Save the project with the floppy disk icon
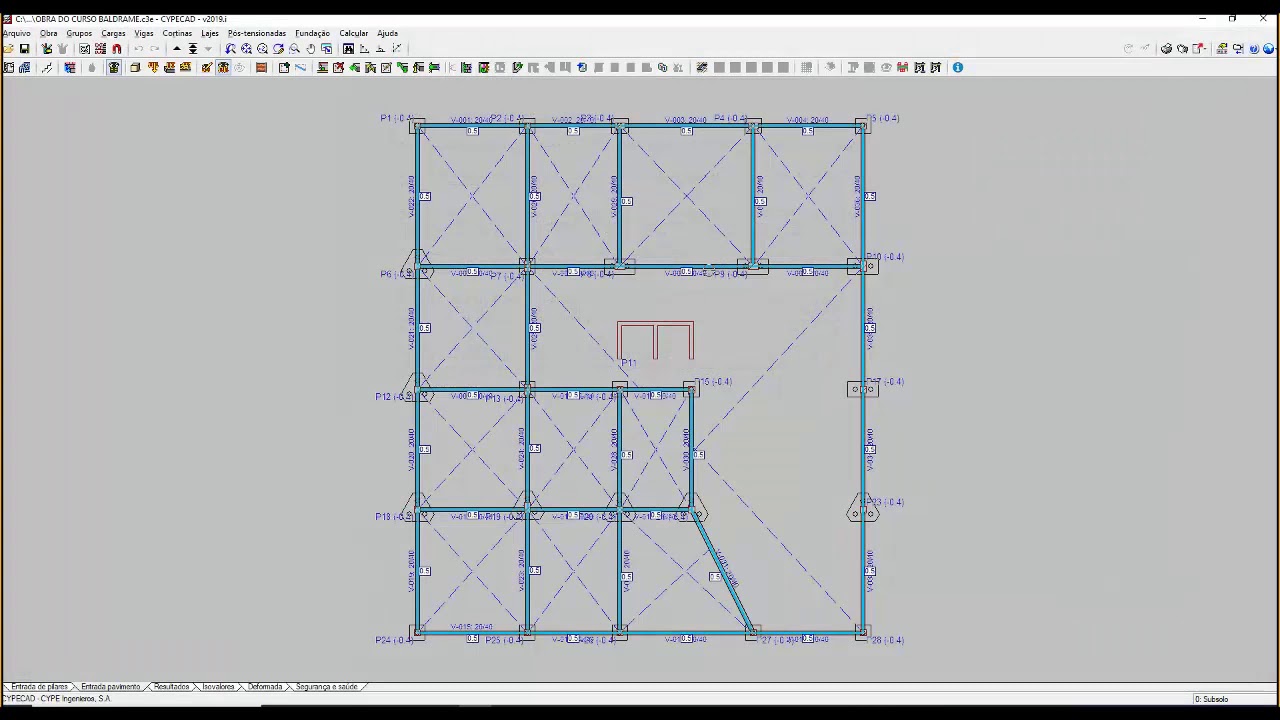 tap(25, 48)
